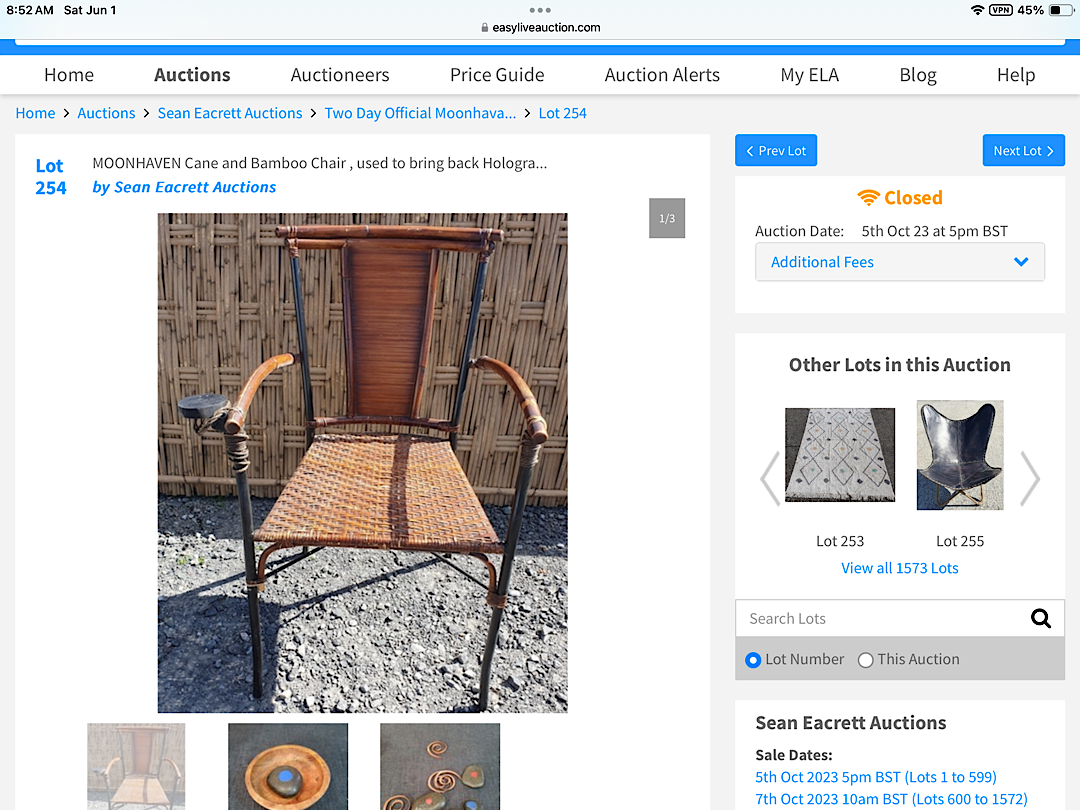Viewport: 1080px width, 810px height.
Task: Open the Lot 253 rug thumbnail
Action: tap(840, 455)
